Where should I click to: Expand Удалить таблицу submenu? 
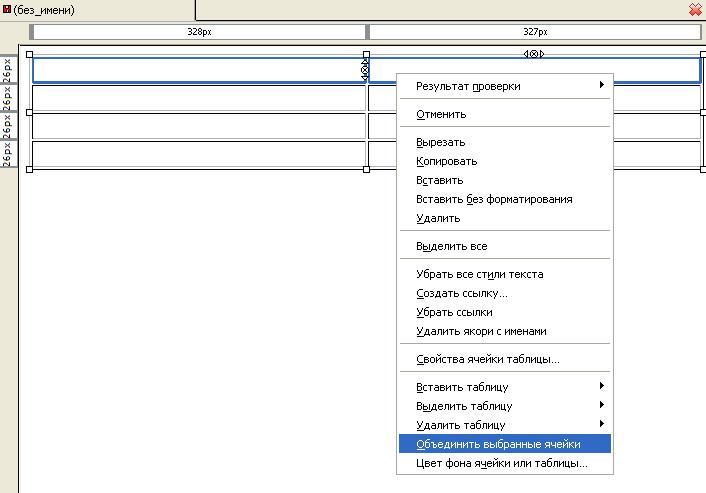point(505,425)
